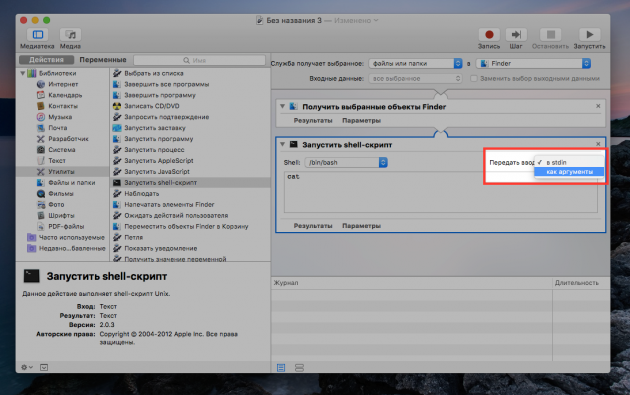The height and width of the screenshot is (395, 630).
Task: Open the Часто используемые smart folder
Action: pos(72,237)
